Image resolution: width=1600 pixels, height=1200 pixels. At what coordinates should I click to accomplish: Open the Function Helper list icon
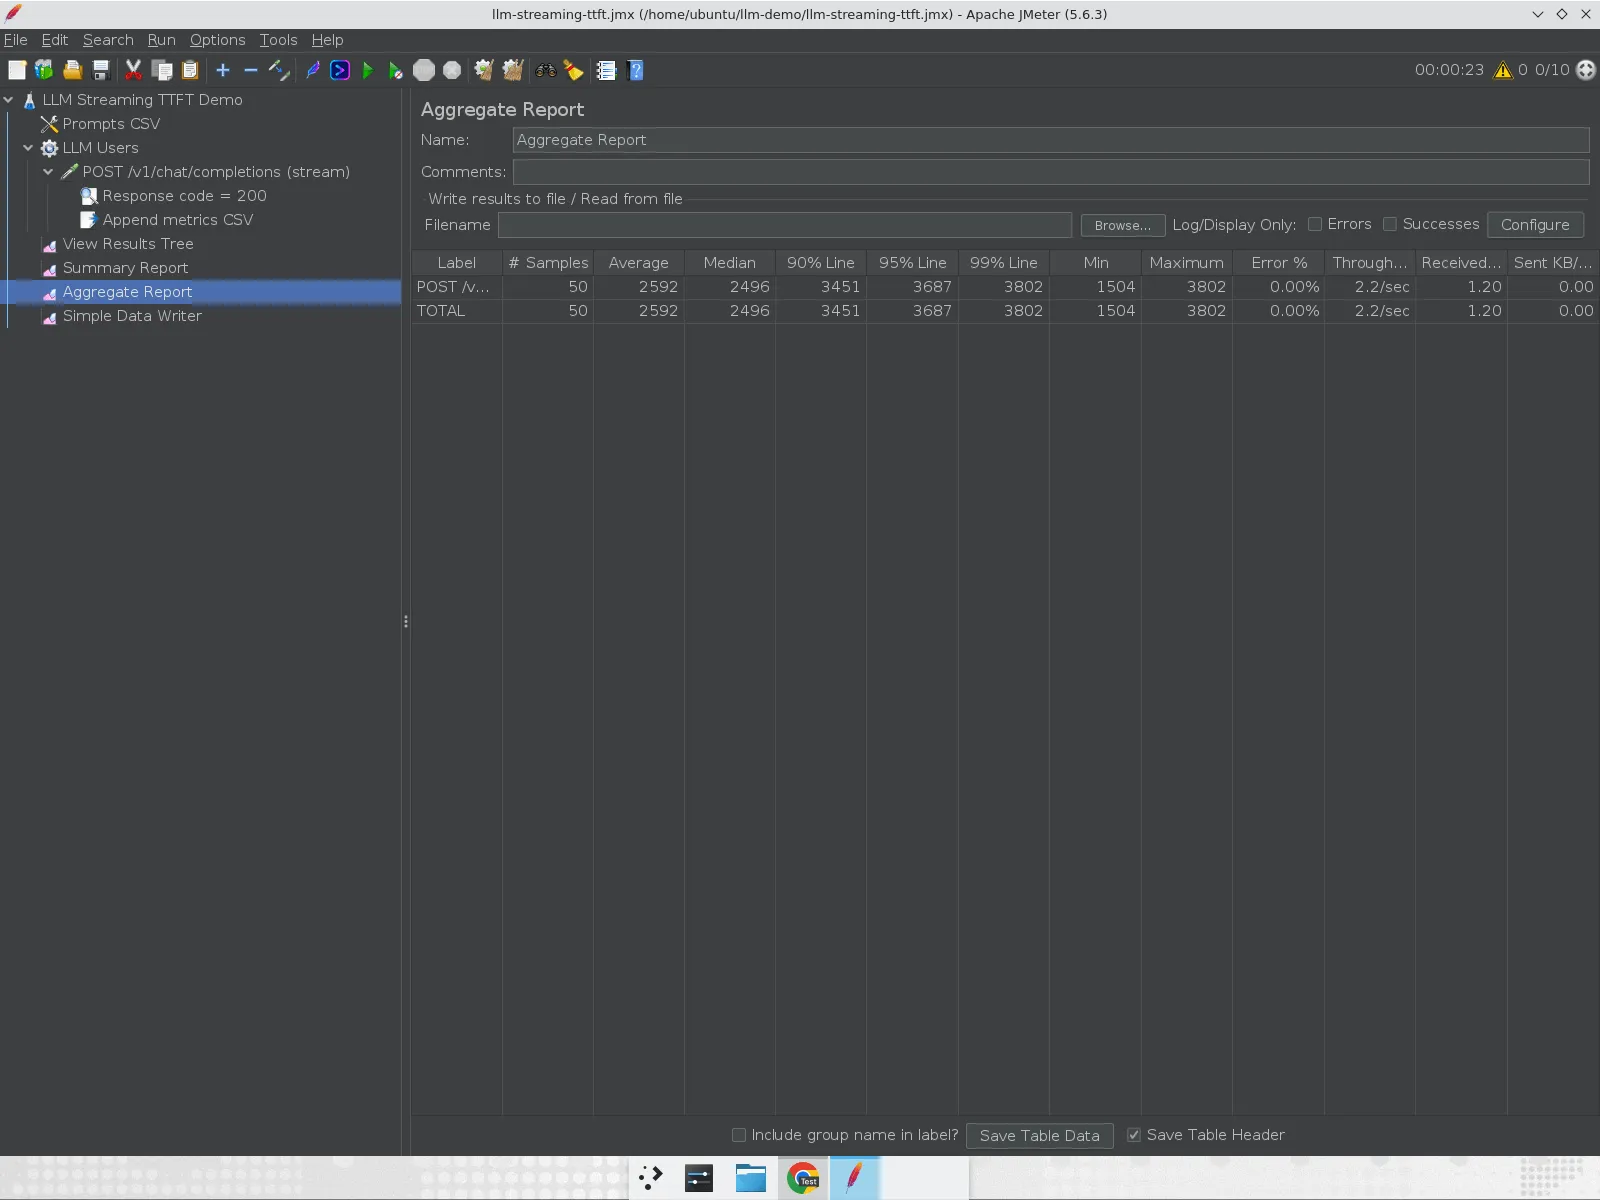coord(606,70)
